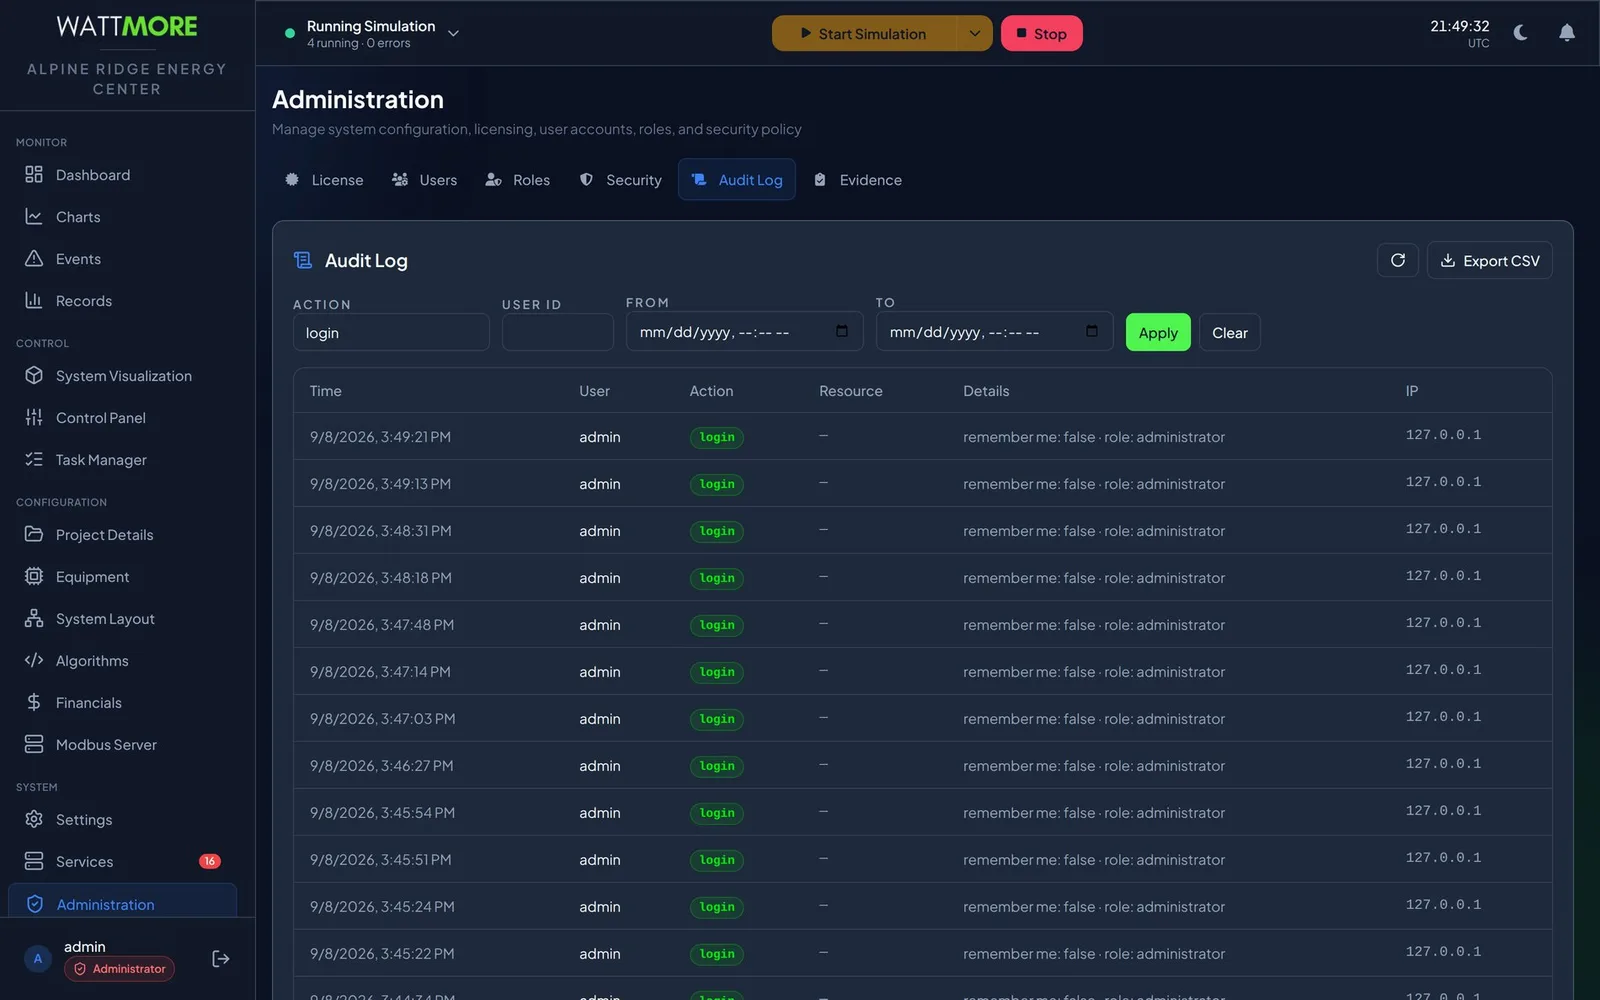Click details text in 3:47:48 PM row
Screen dimensions: 1600x1000
[1094, 625]
